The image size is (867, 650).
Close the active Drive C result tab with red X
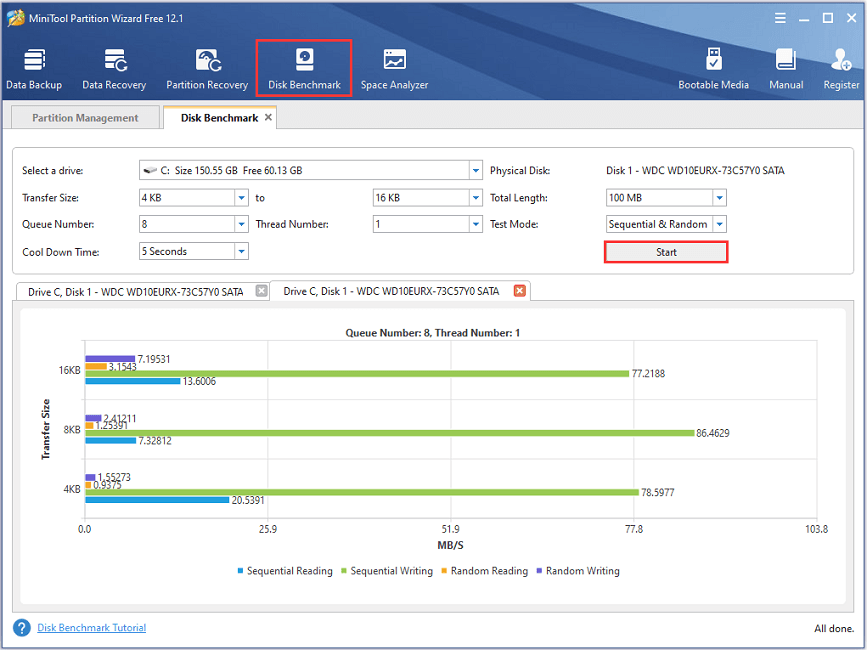click(x=519, y=291)
